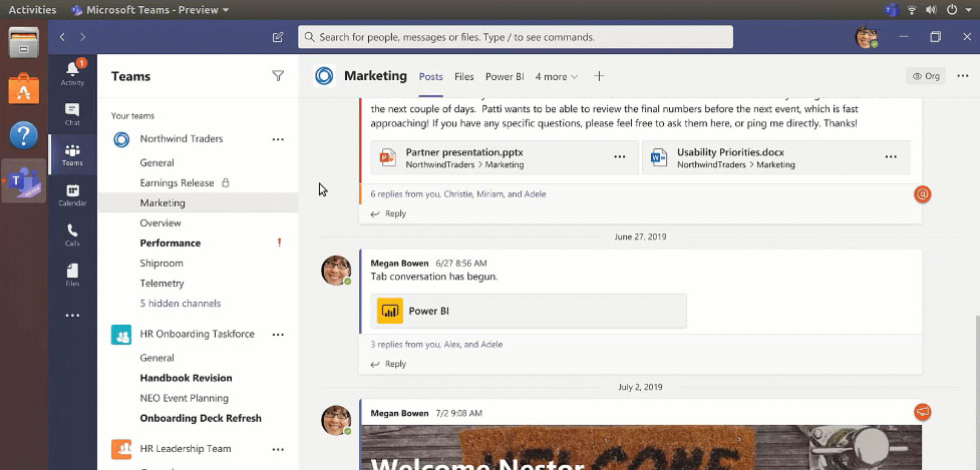Add a tab with the plus icon

click(x=599, y=76)
